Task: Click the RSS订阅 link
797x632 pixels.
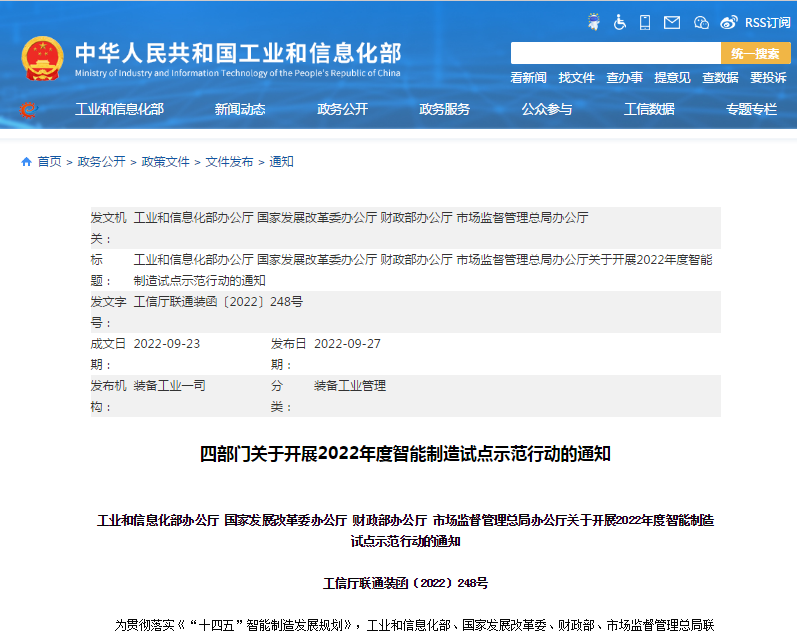Action: coord(768,22)
